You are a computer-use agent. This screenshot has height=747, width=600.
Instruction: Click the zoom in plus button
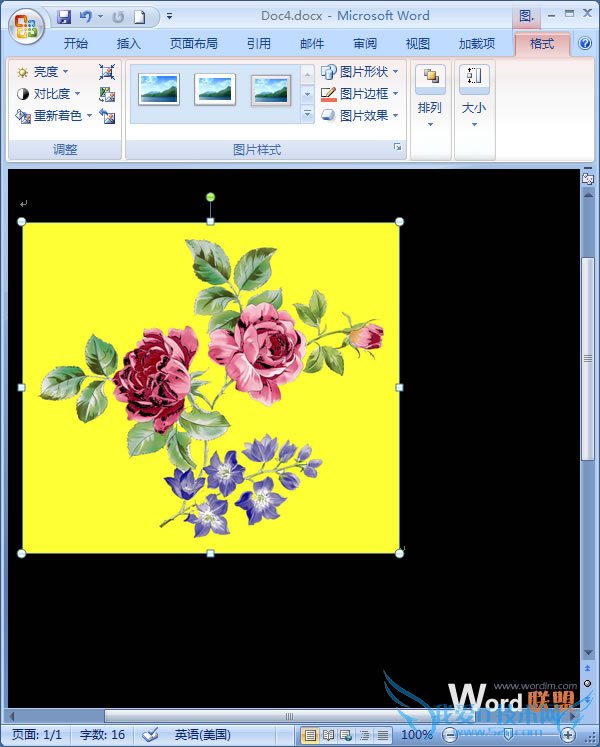pyautogui.click(x=568, y=735)
